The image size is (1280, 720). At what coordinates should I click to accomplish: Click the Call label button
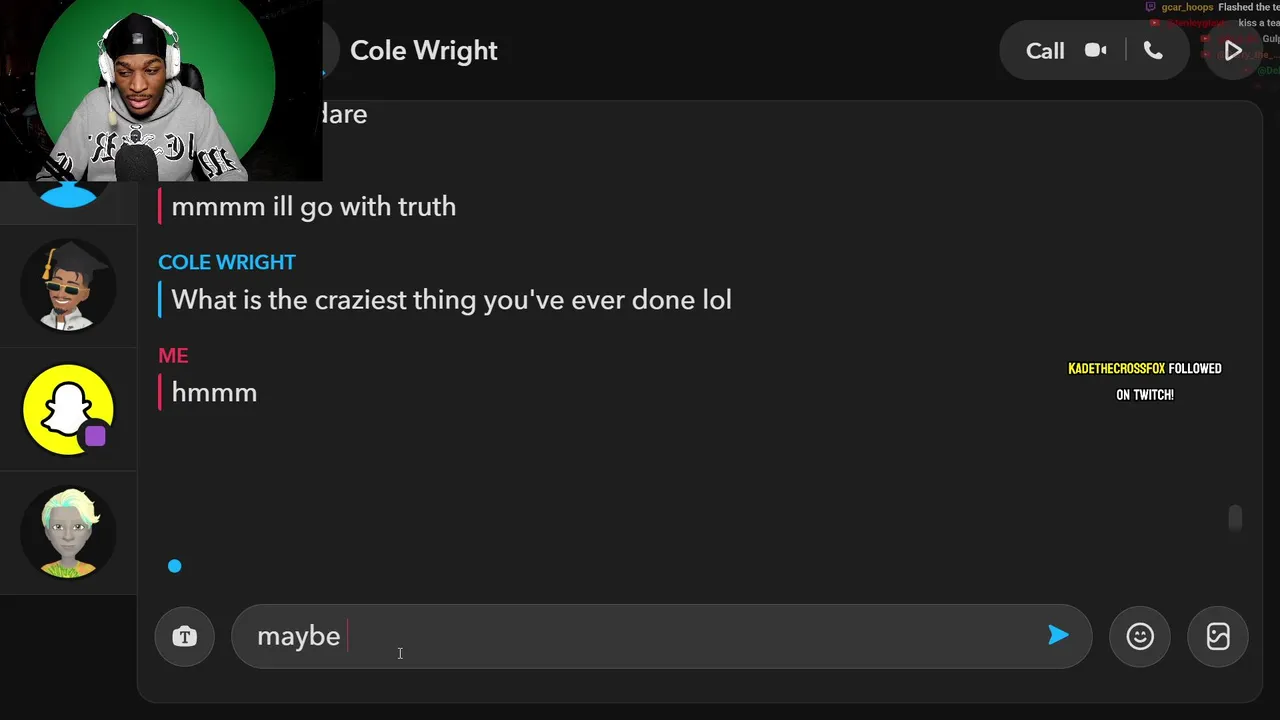click(1045, 51)
